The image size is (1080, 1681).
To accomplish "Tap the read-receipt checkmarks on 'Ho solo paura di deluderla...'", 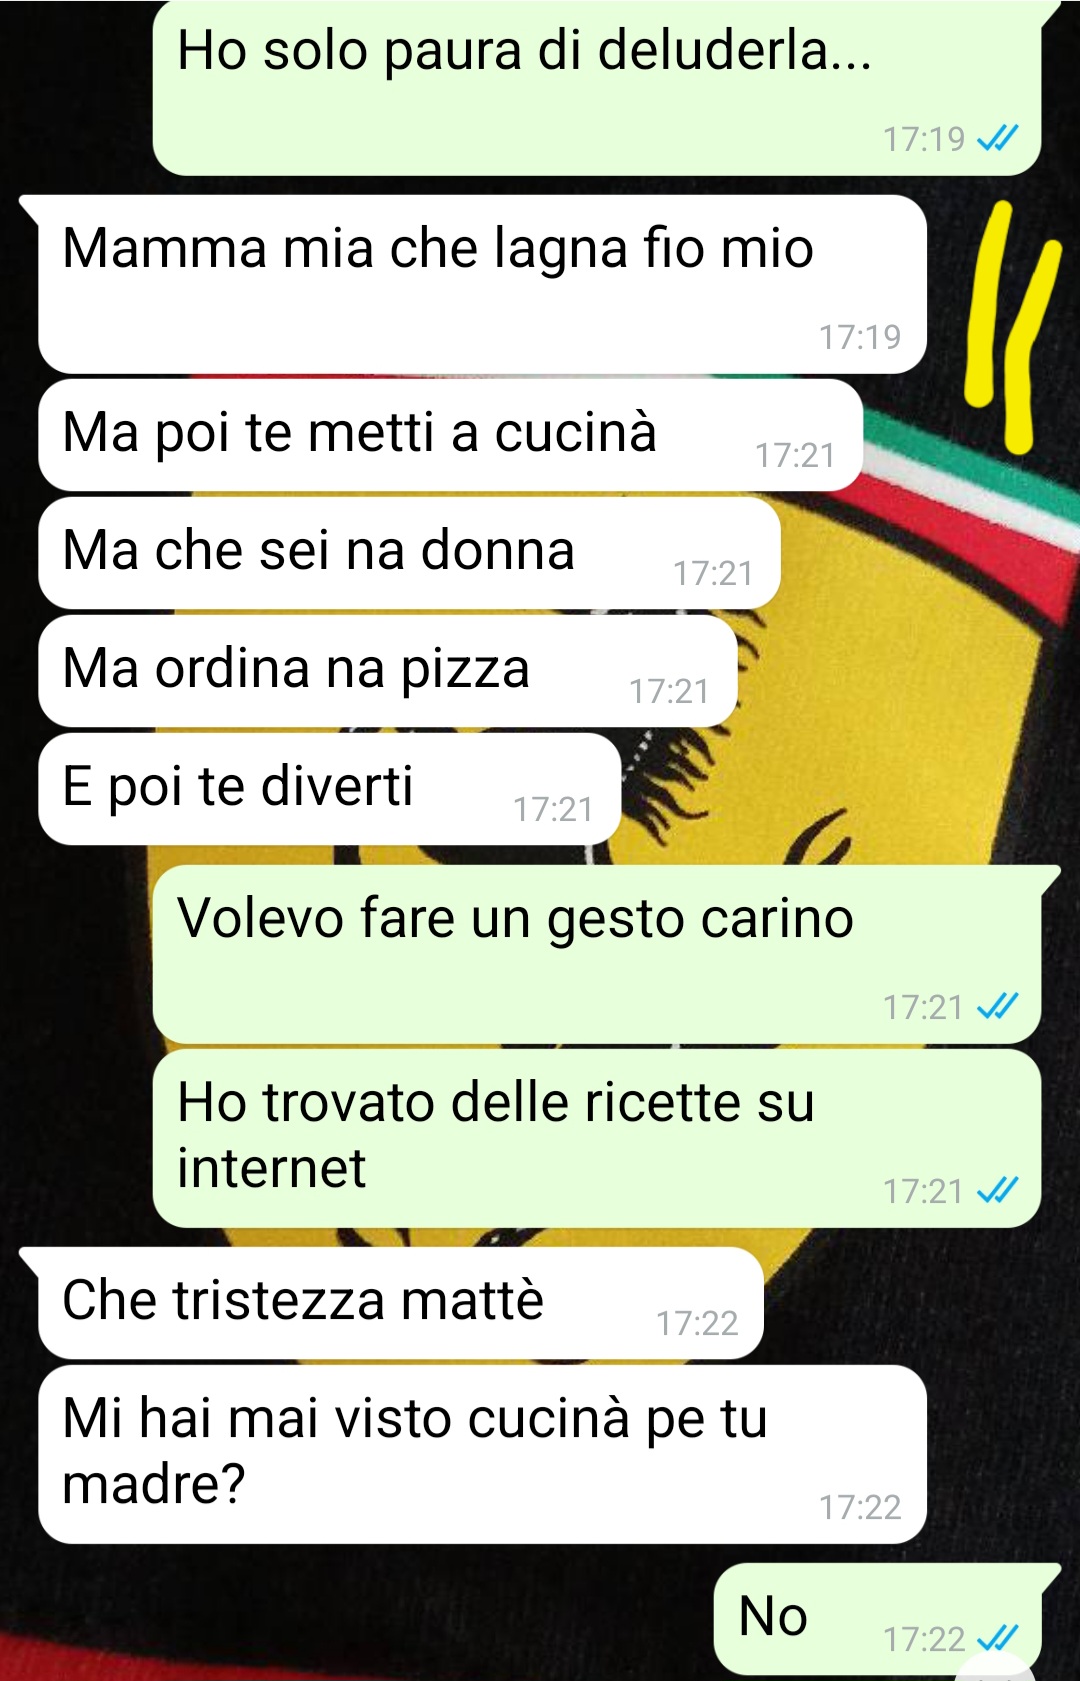I will coord(997,137).
